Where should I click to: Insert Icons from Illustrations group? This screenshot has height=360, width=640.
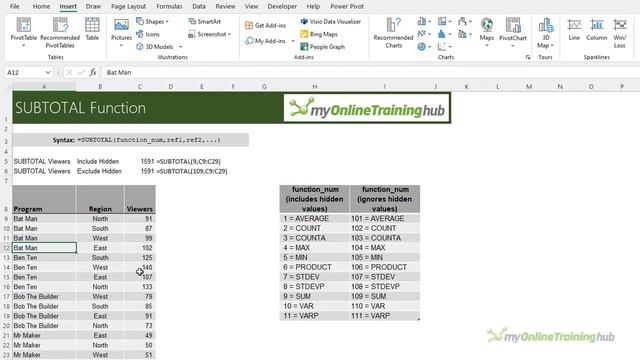(148, 34)
